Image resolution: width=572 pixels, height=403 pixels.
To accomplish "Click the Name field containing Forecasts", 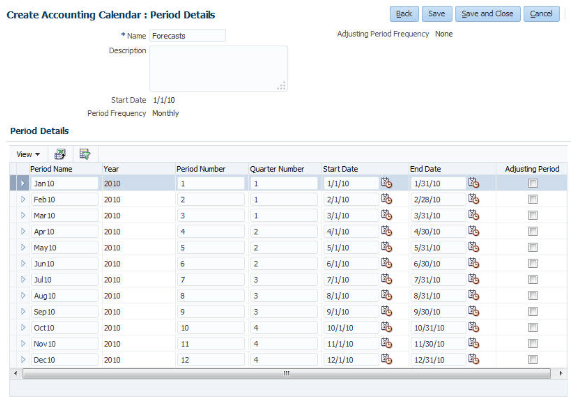I will [x=188, y=36].
